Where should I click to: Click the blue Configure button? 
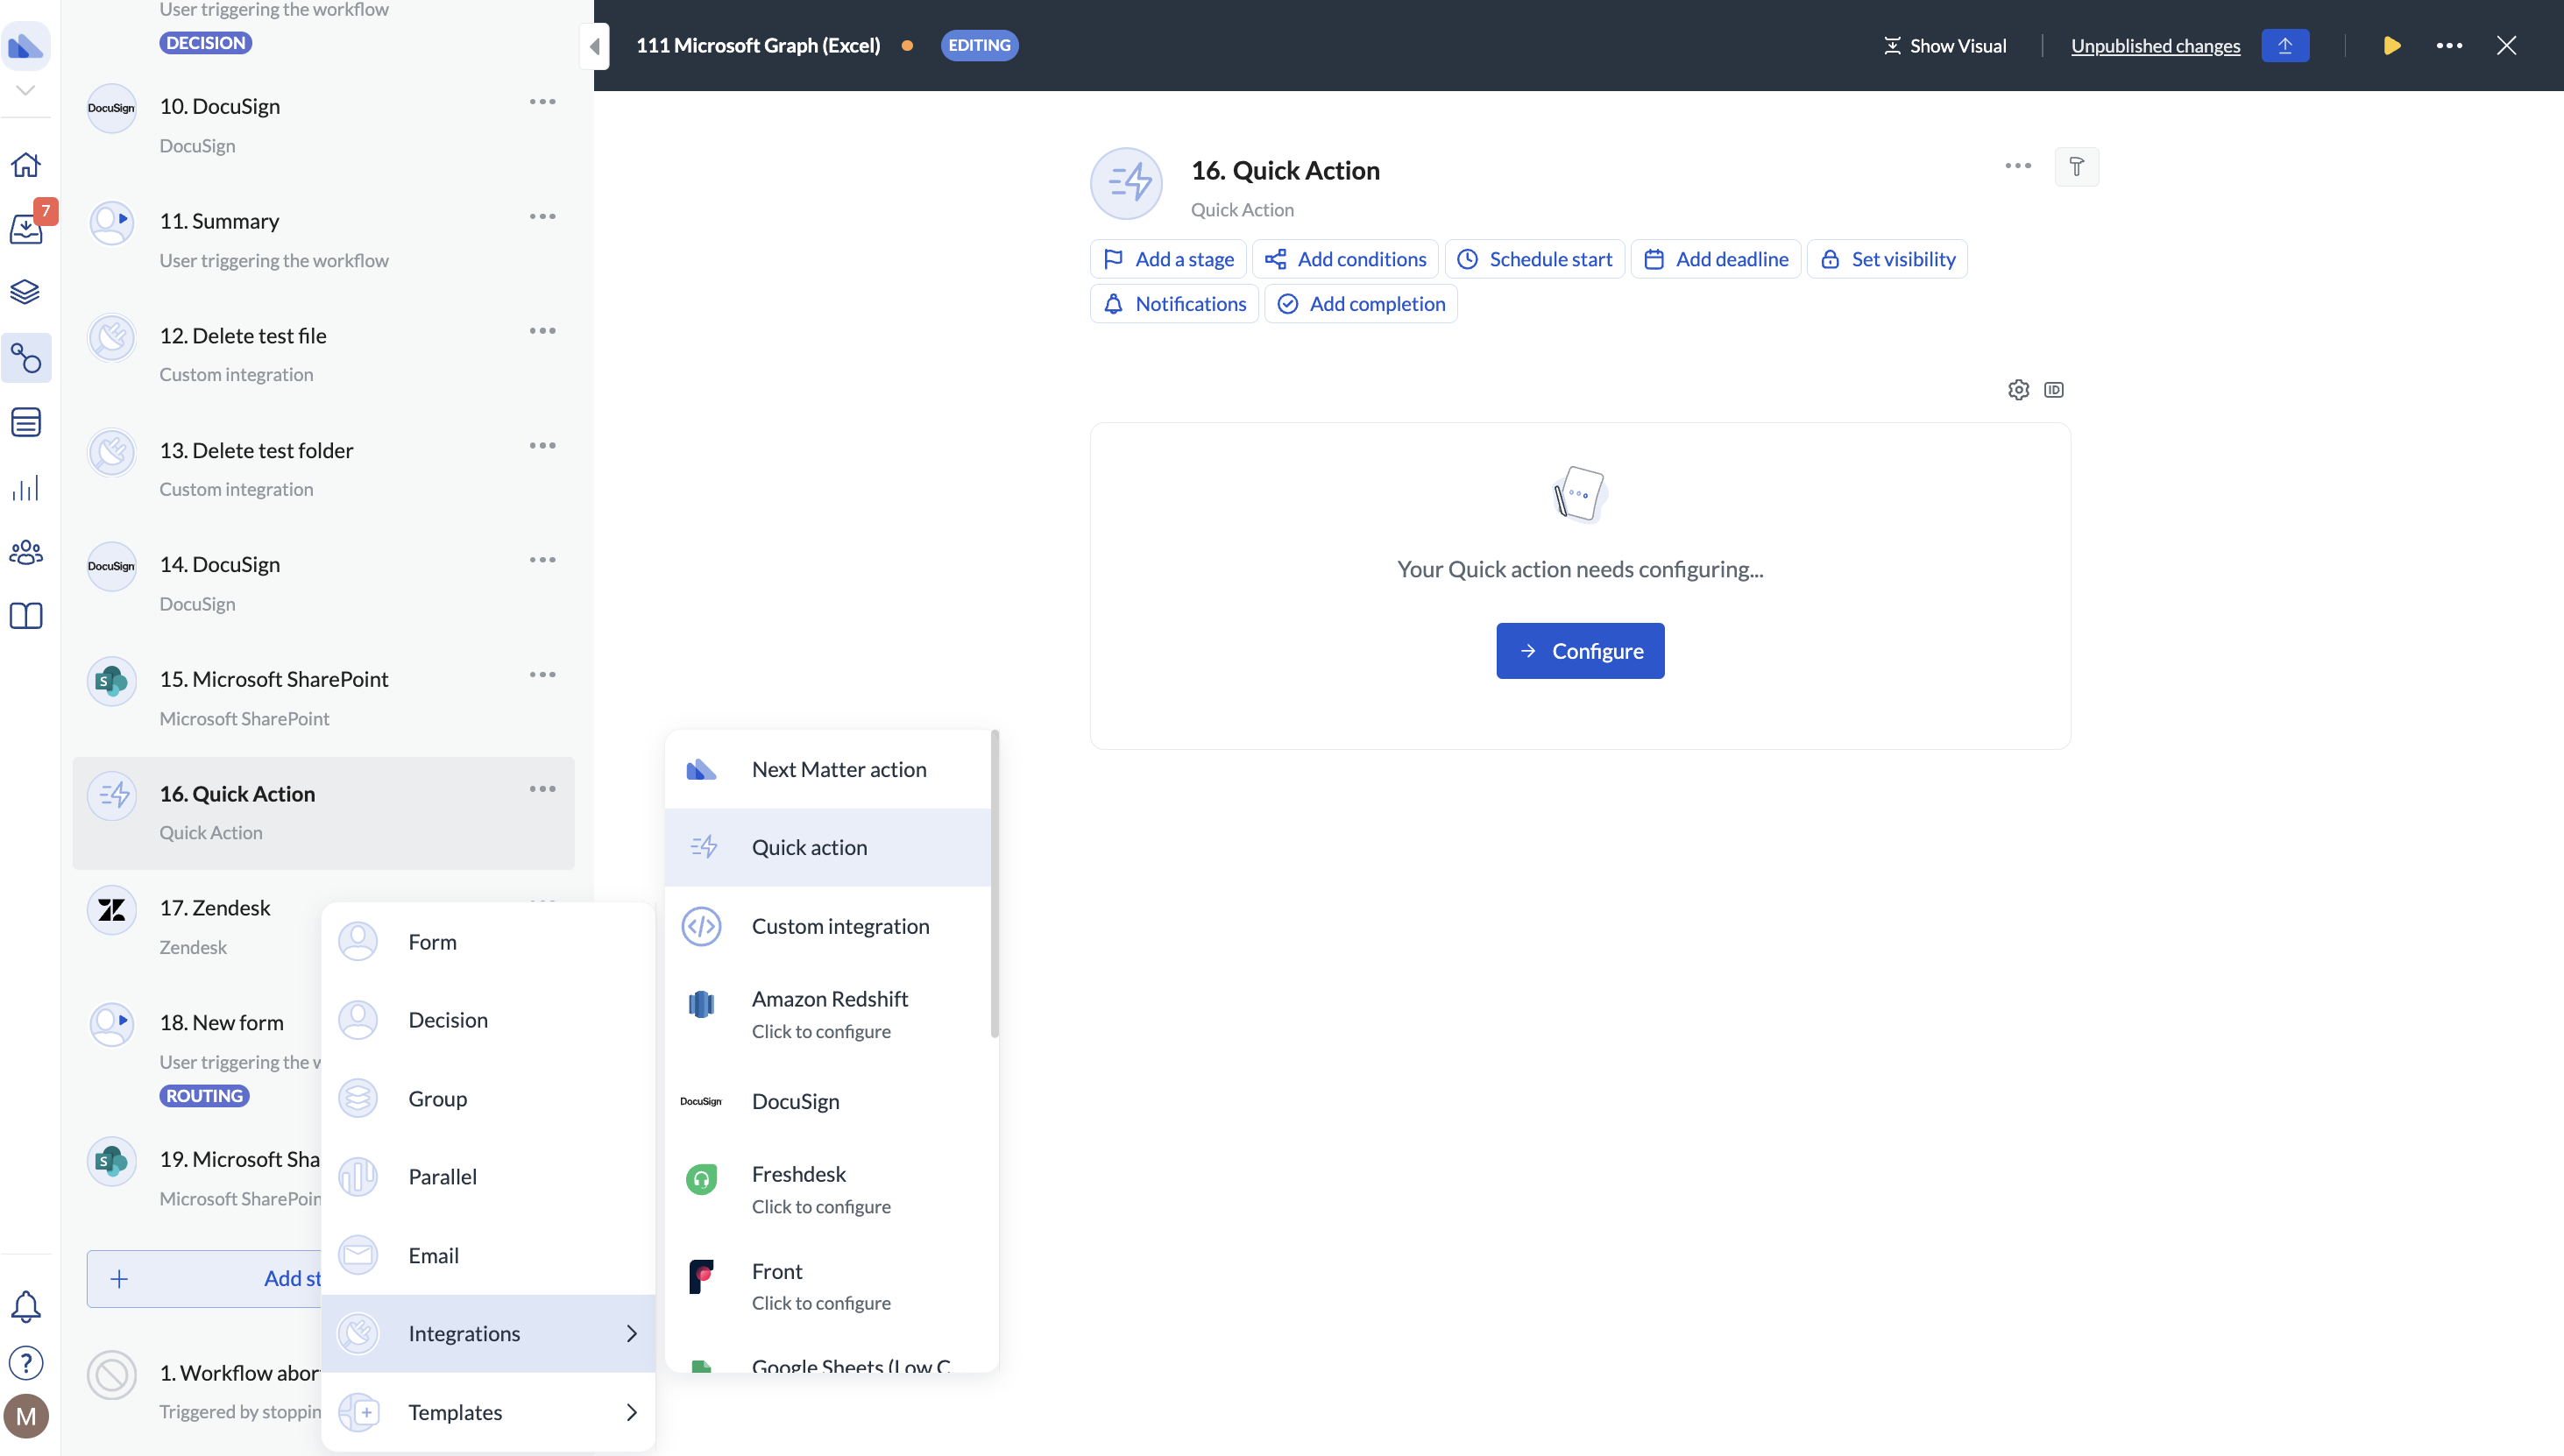tap(1580, 651)
